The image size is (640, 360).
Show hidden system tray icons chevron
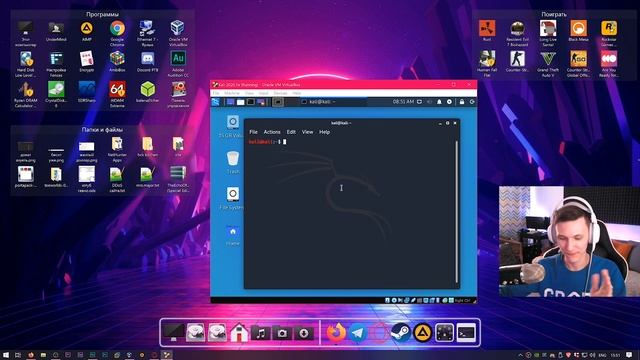520,355
